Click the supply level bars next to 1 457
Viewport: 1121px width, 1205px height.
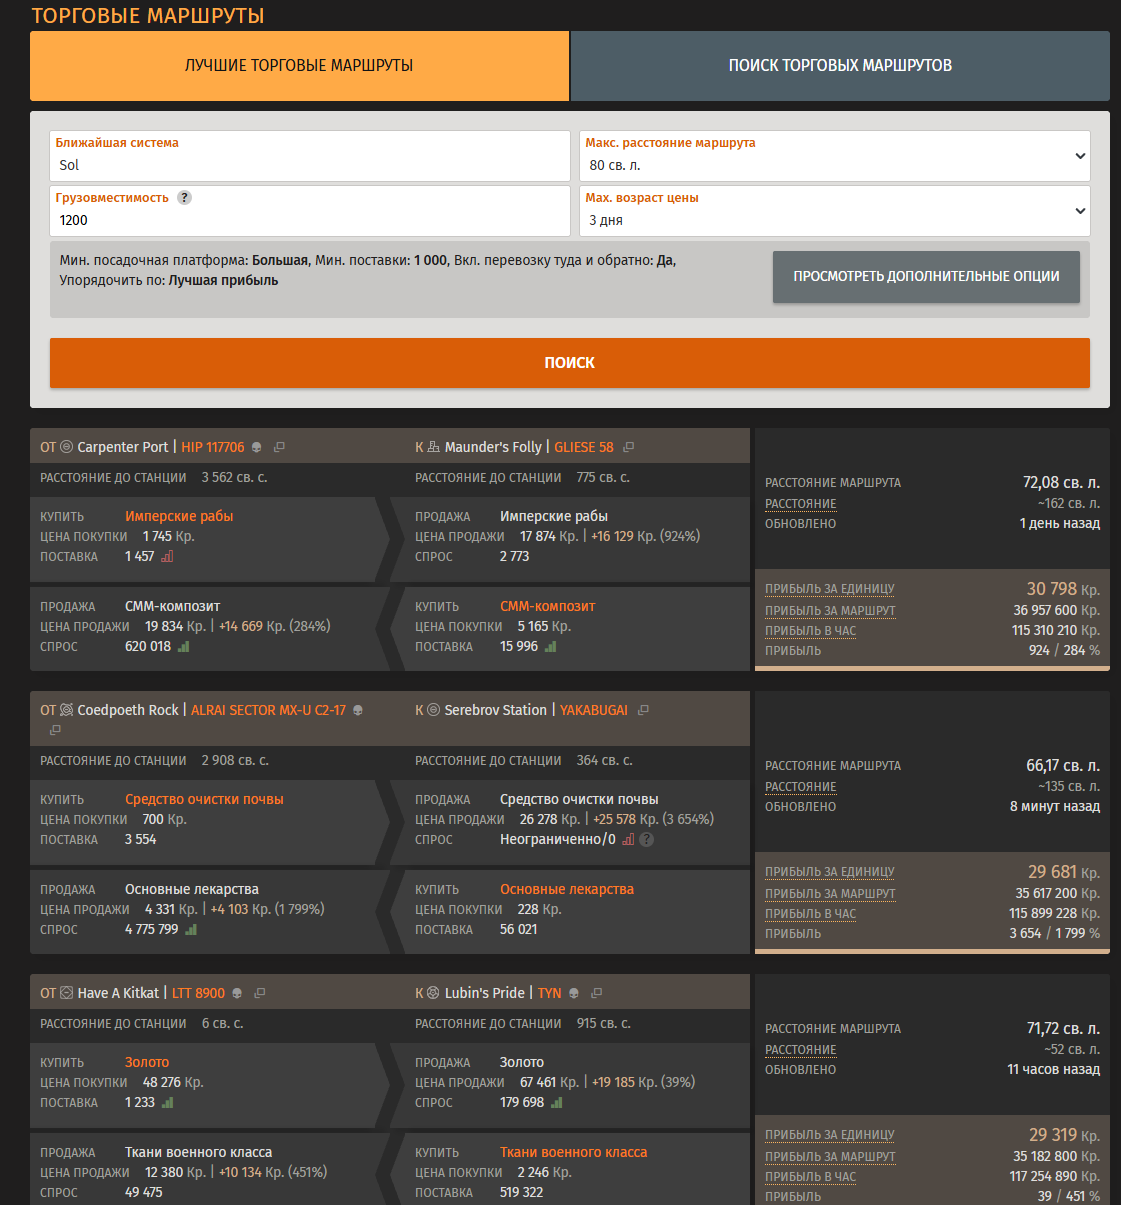click(x=167, y=556)
